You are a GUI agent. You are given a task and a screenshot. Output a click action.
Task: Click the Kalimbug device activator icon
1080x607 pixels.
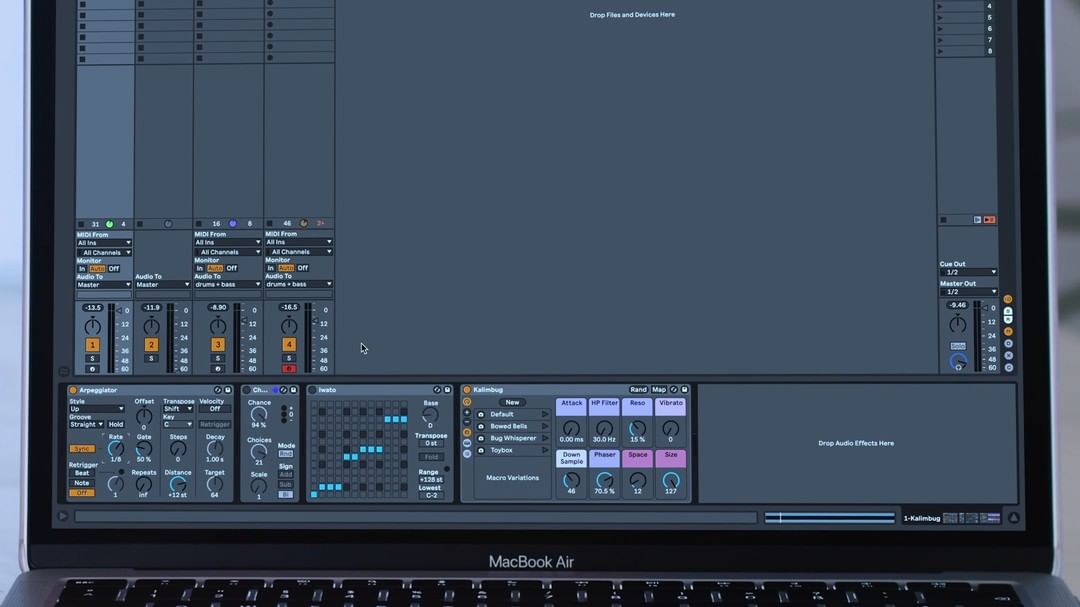(467, 390)
